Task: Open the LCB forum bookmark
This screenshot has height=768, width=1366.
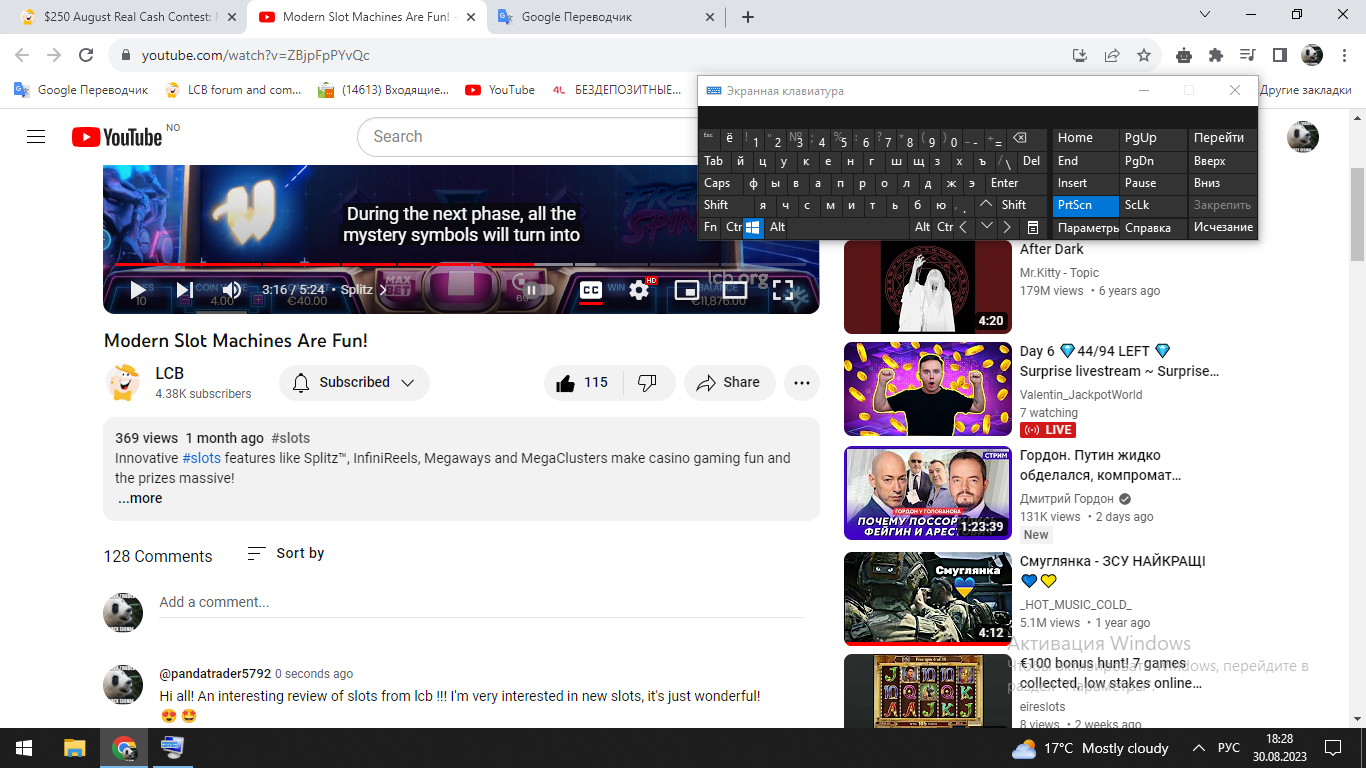Action: click(x=234, y=90)
